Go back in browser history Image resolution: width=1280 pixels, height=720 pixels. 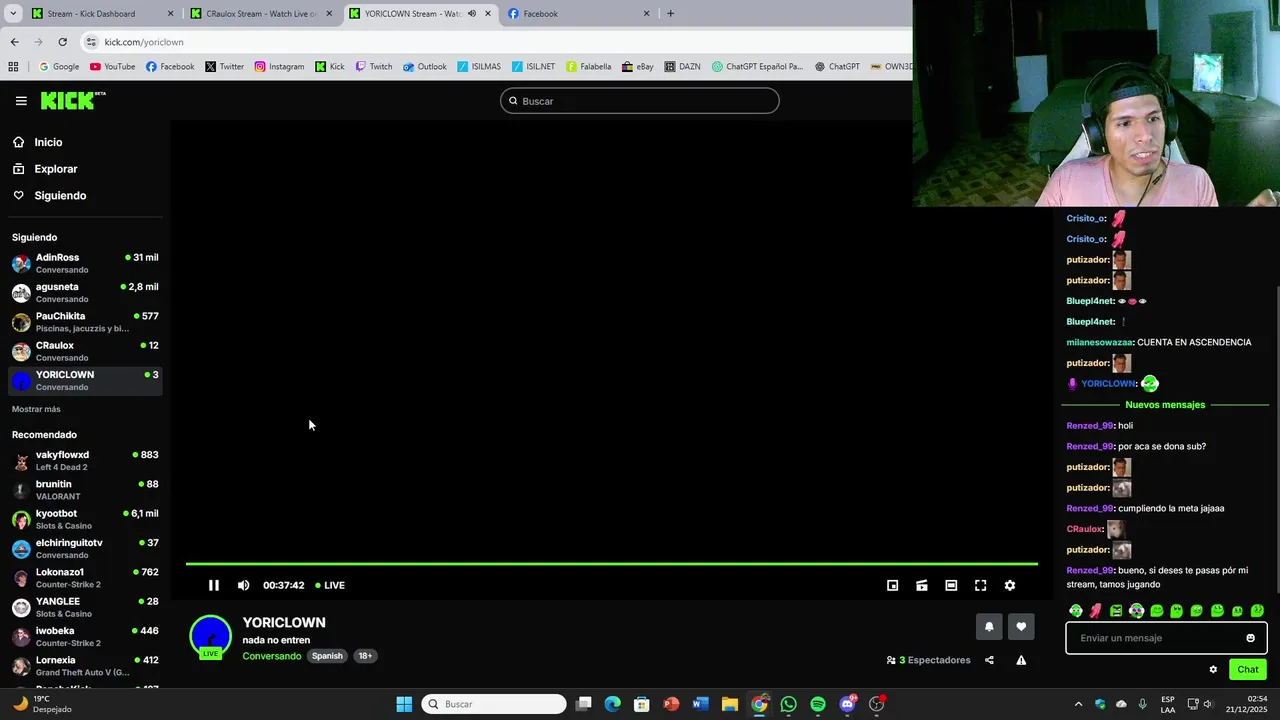14,42
